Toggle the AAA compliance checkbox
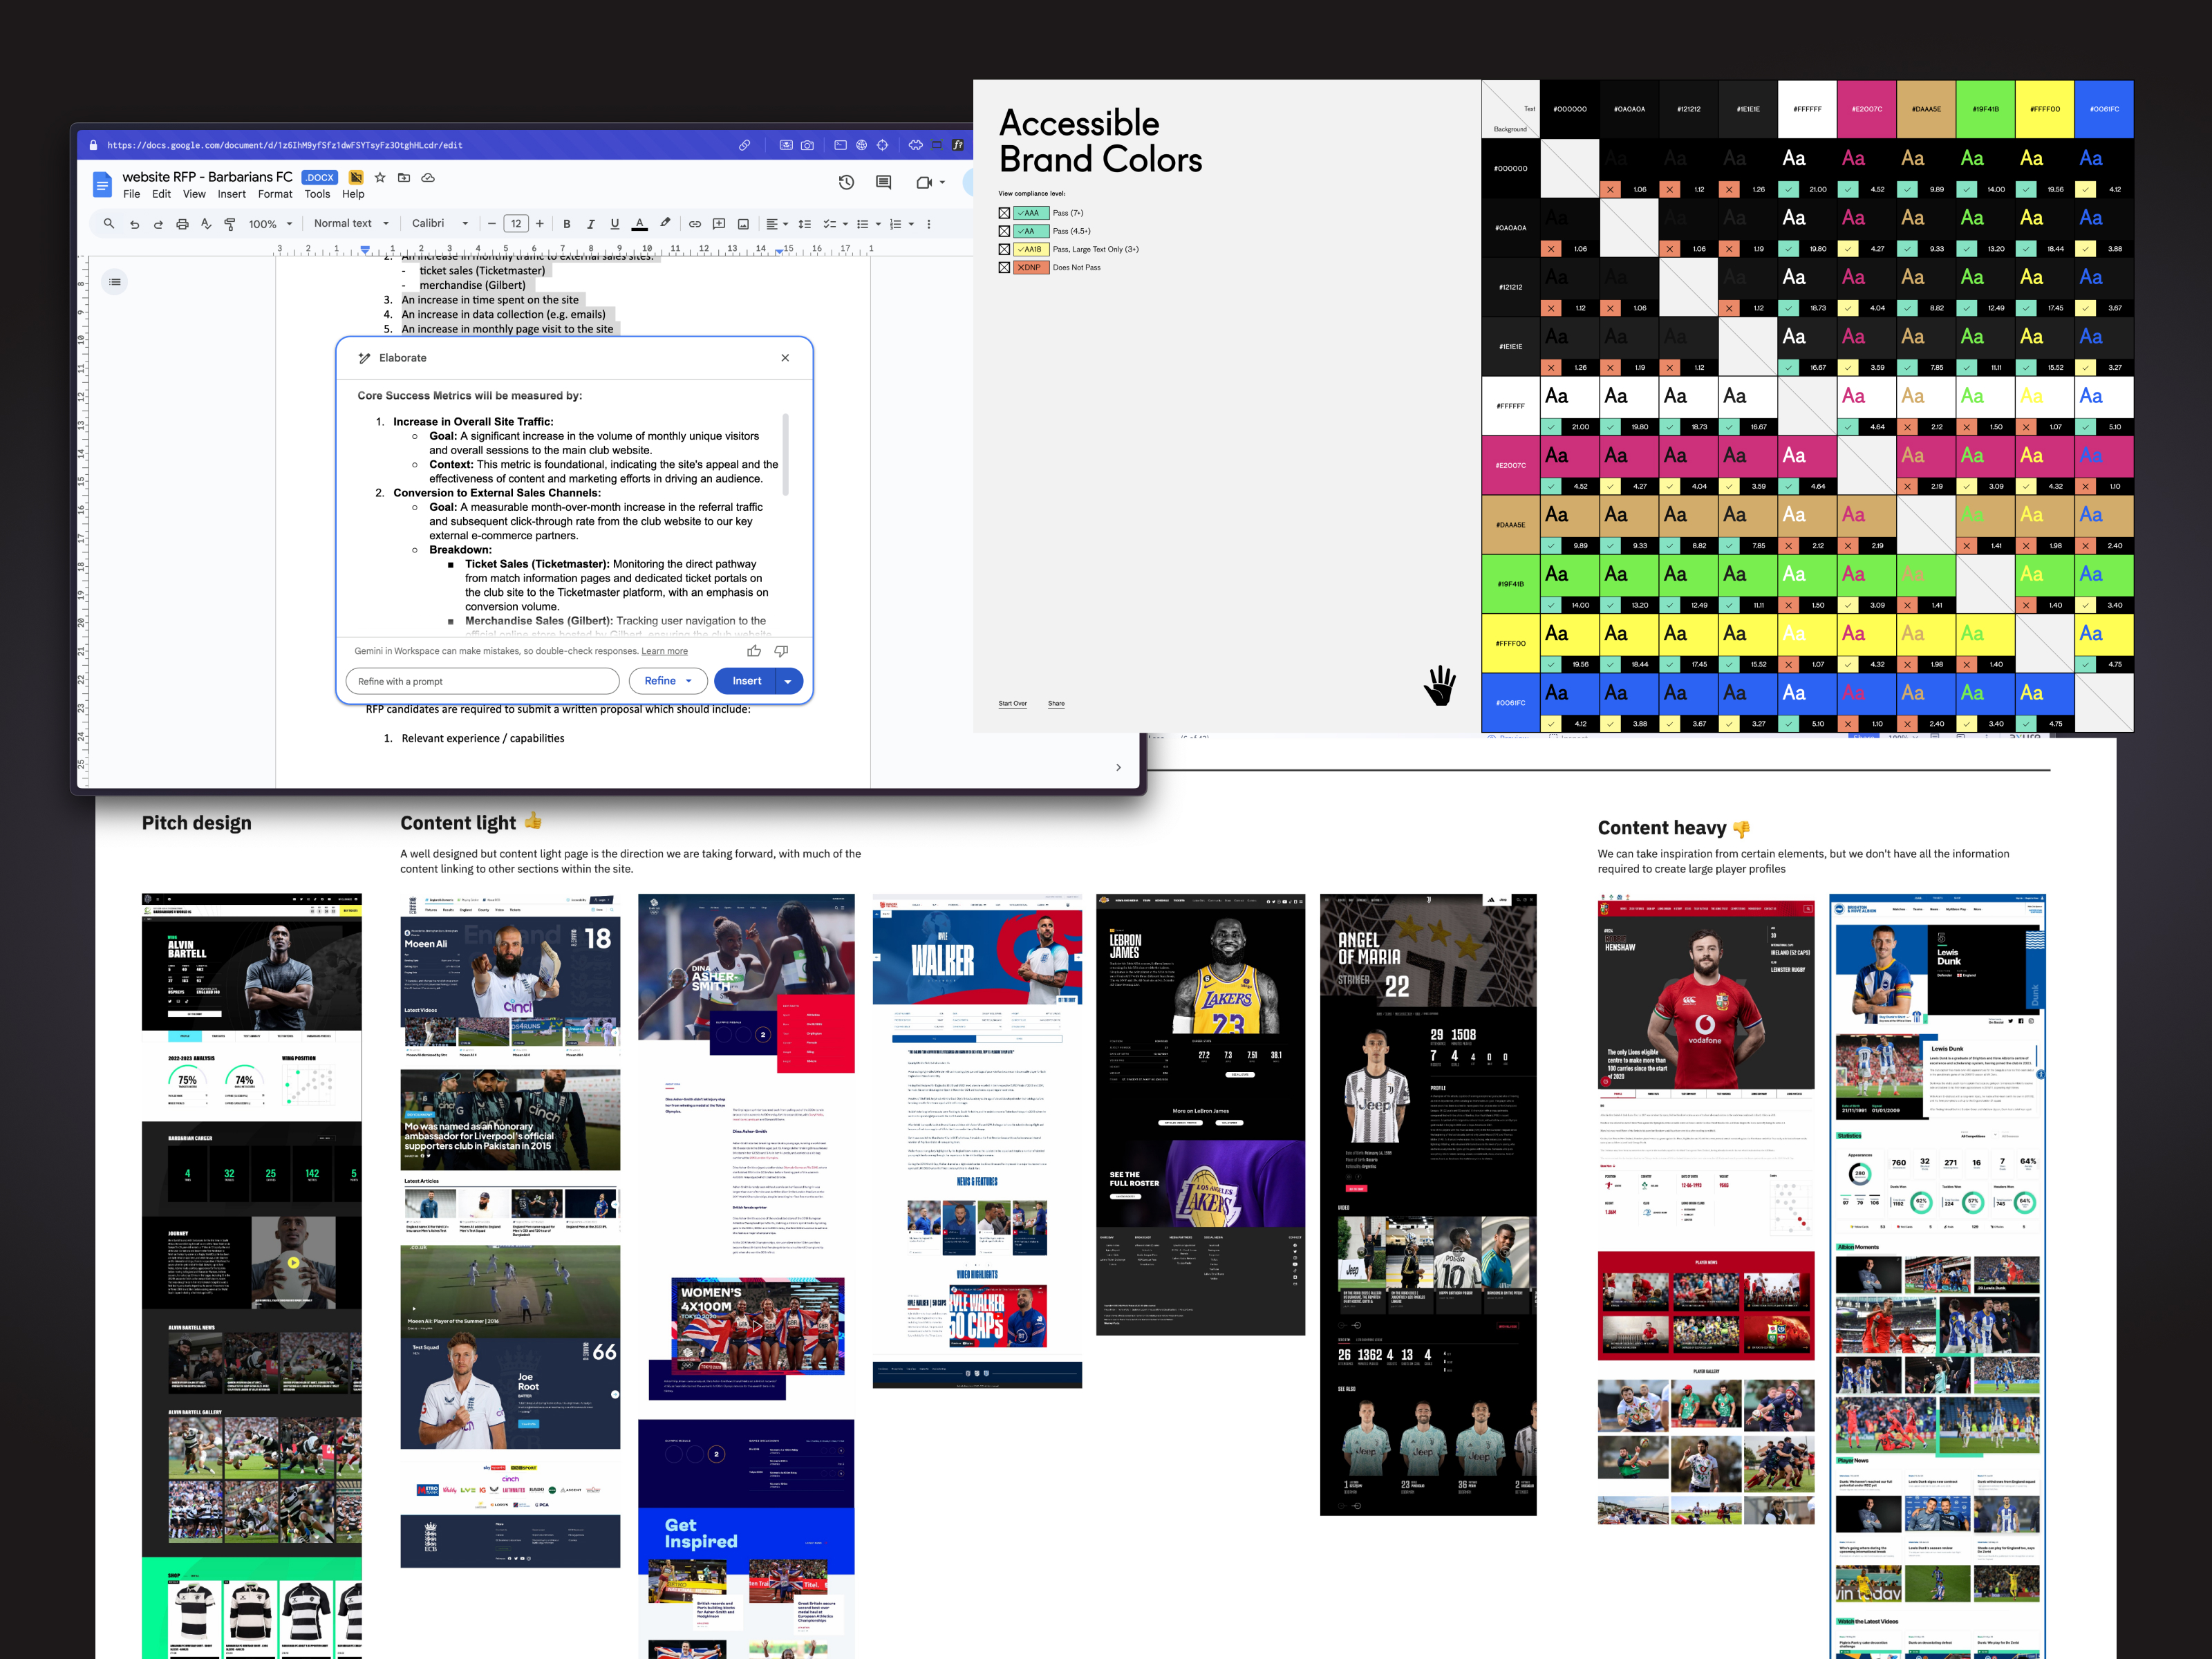The width and height of the screenshot is (2212, 1659). [x=1004, y=213]
